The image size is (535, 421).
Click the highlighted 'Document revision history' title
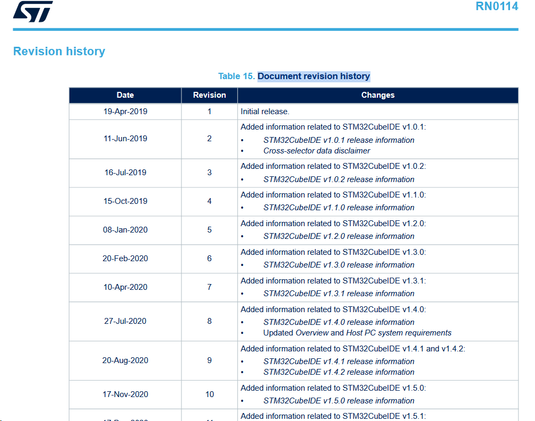coord(314,76)
